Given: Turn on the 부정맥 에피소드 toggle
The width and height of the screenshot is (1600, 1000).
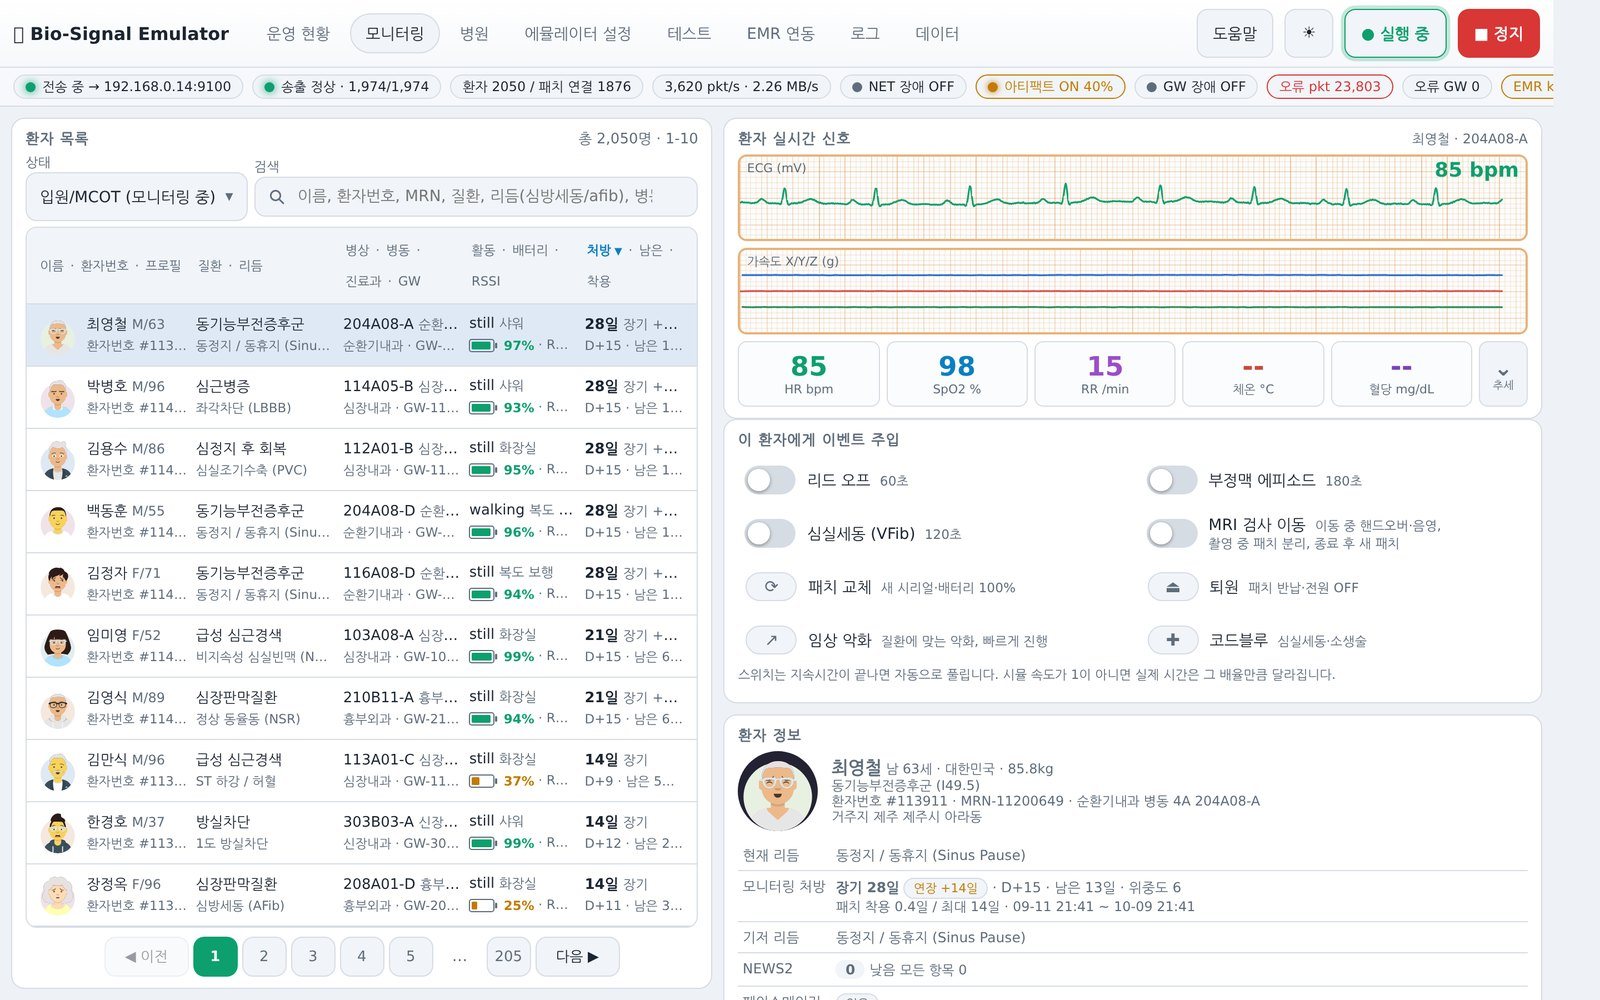Looking at the screenshot, I should (1172, 481).
